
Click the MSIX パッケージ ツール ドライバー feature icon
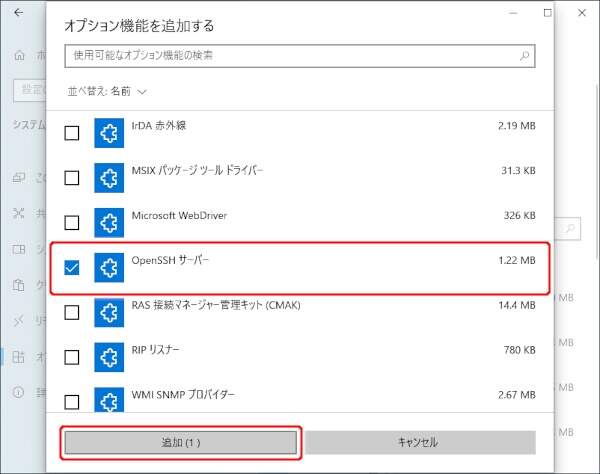pyautogui.click(x=109, y=178)
